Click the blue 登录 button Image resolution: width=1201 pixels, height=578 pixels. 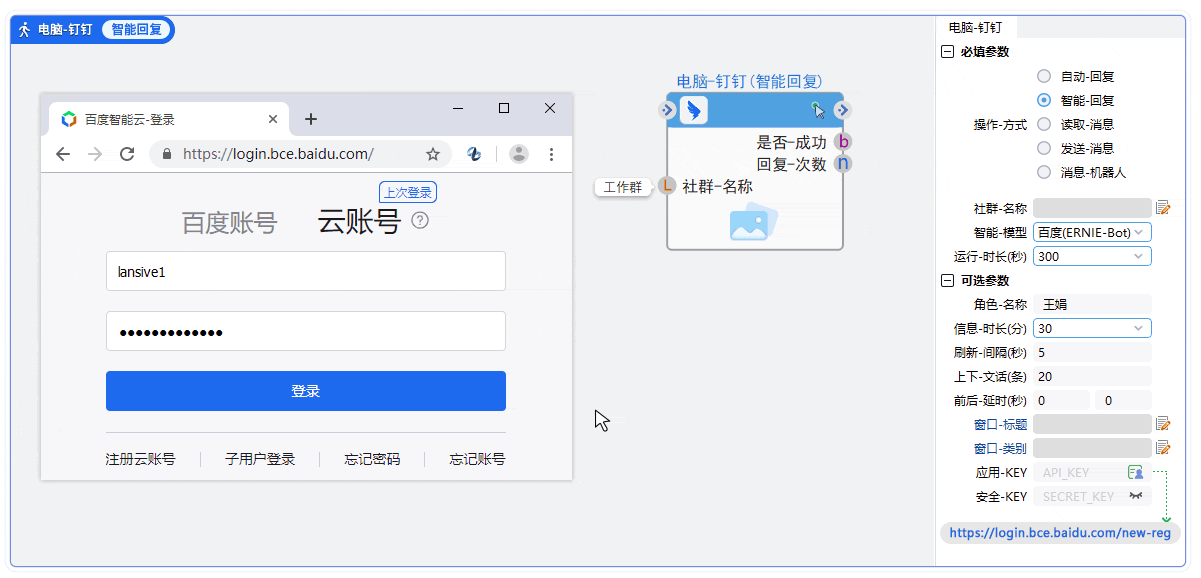coord(305,391)
